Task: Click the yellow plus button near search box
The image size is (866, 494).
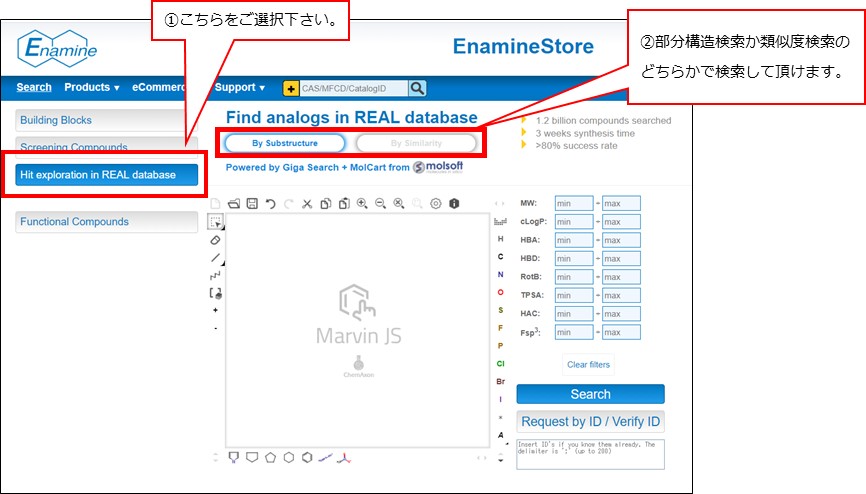Action: point(291,88)
